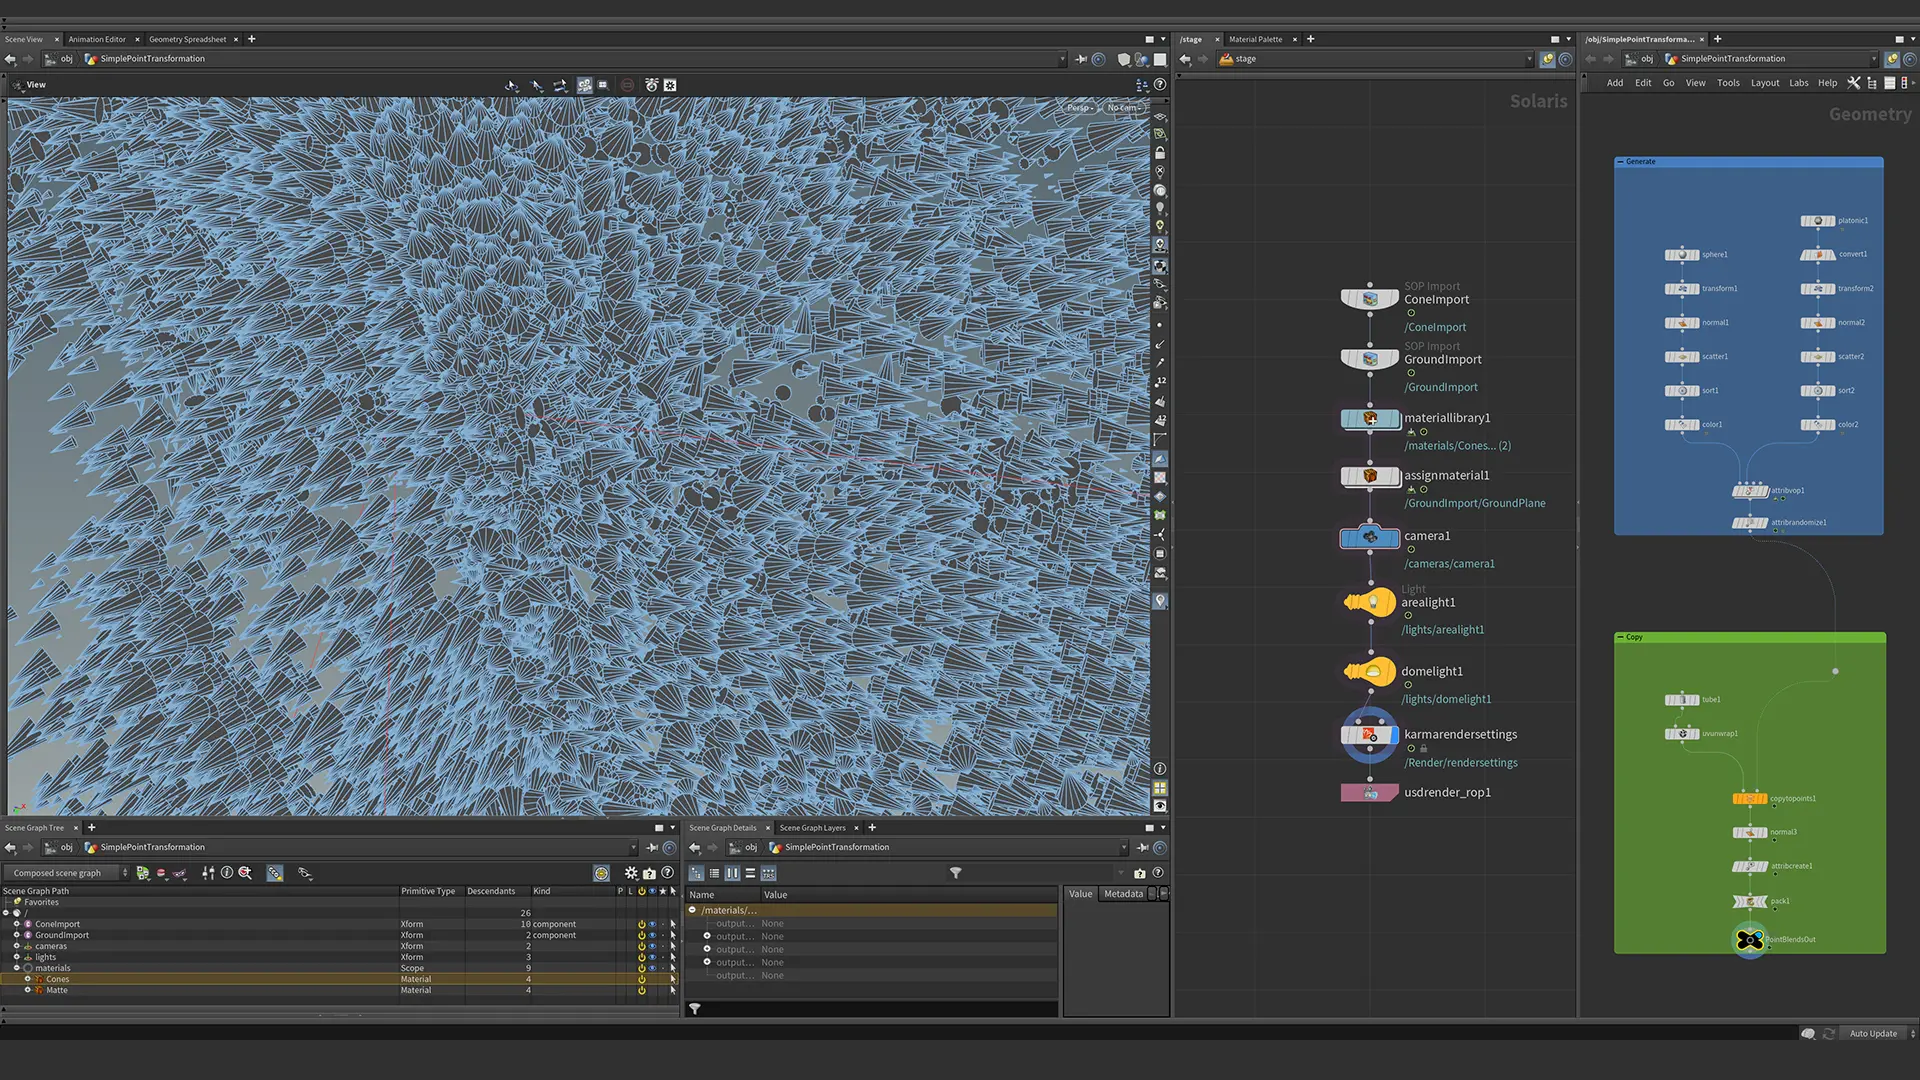Select the attribrandomize1 node in Generate box

coord(1749,523)
